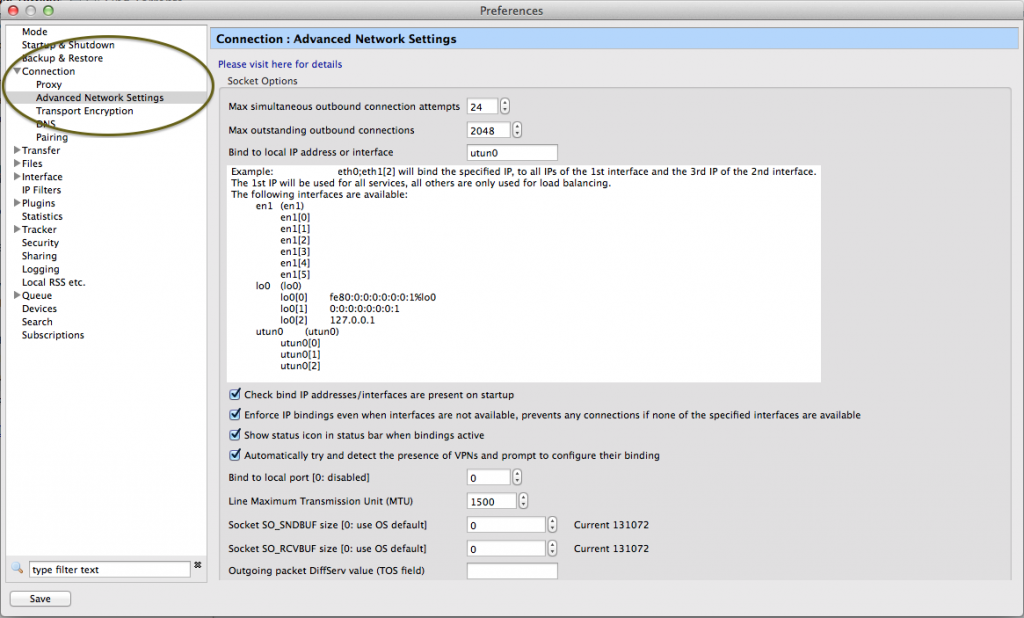
Task: Select Startup & Shutdown section
Action: point(68,44)
